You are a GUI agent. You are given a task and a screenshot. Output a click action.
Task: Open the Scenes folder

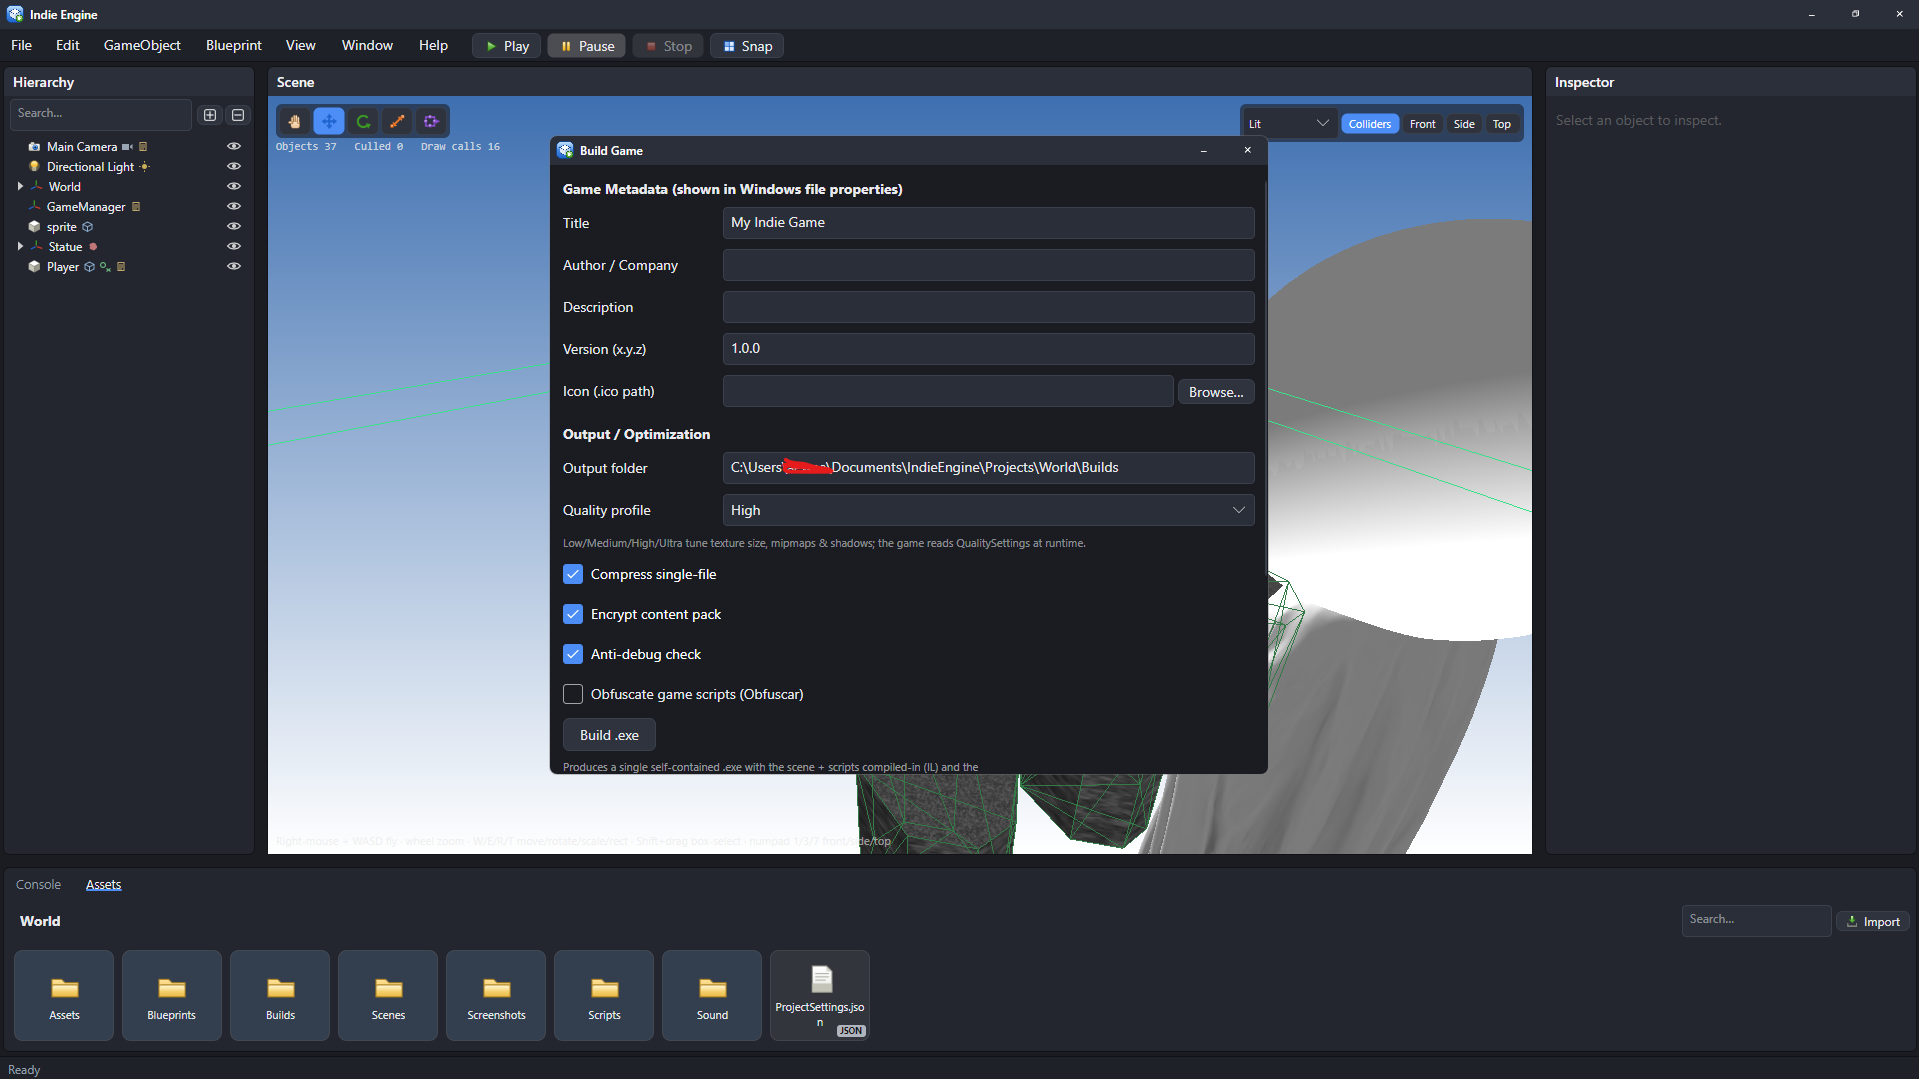[388, 995]
